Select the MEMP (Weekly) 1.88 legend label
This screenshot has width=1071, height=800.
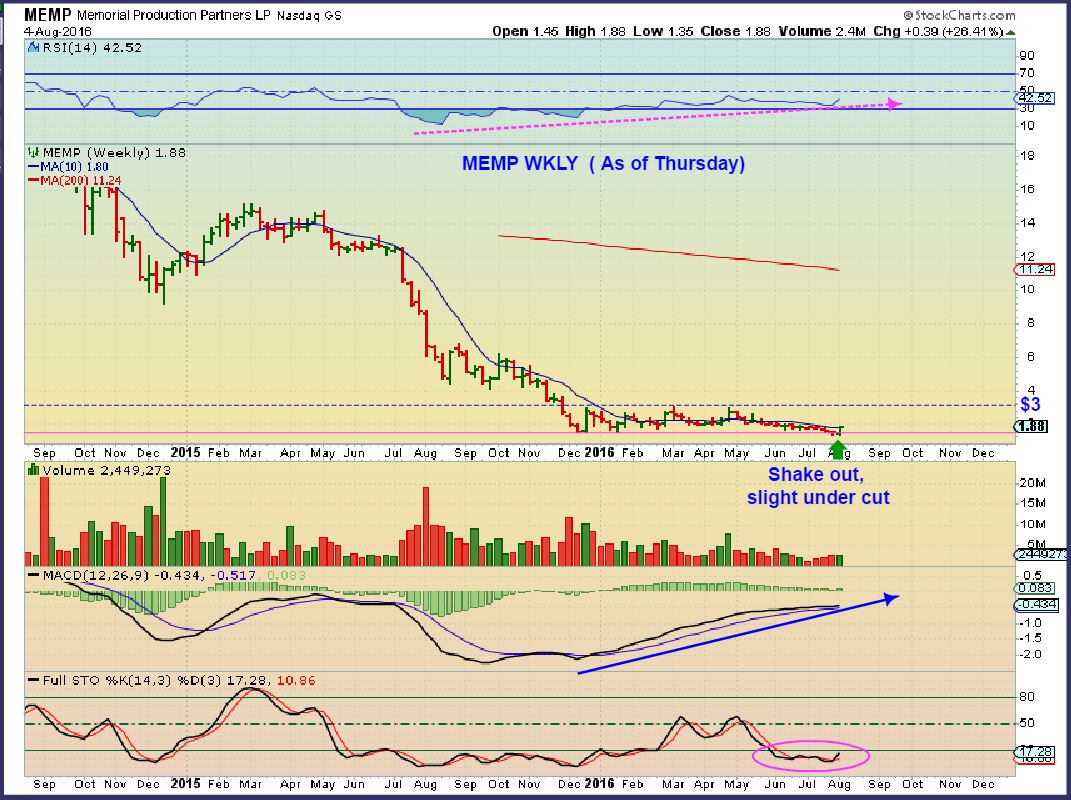point(114,152)
